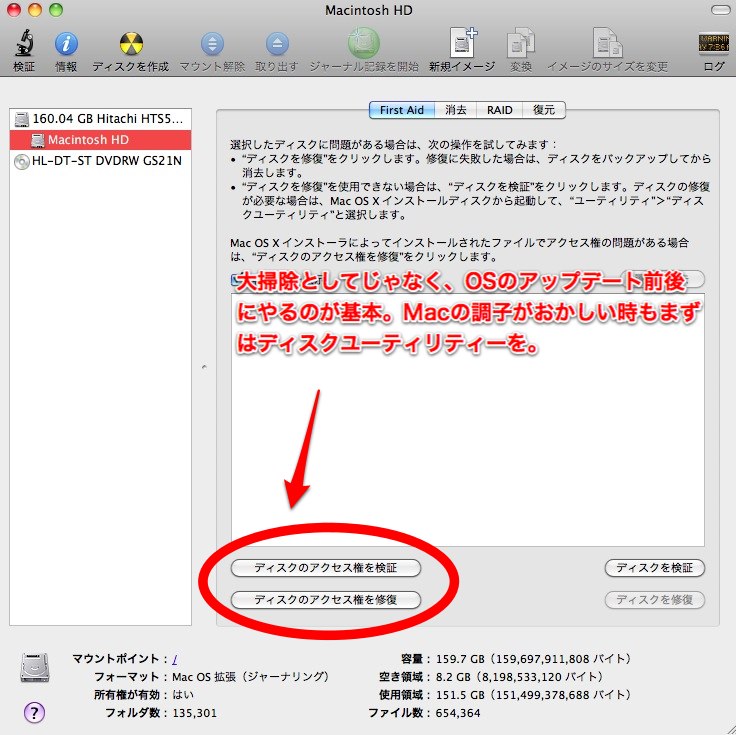Open the 復元 (Restore) tab
This screenshot has height=735, width=736.
coord(544,110)
